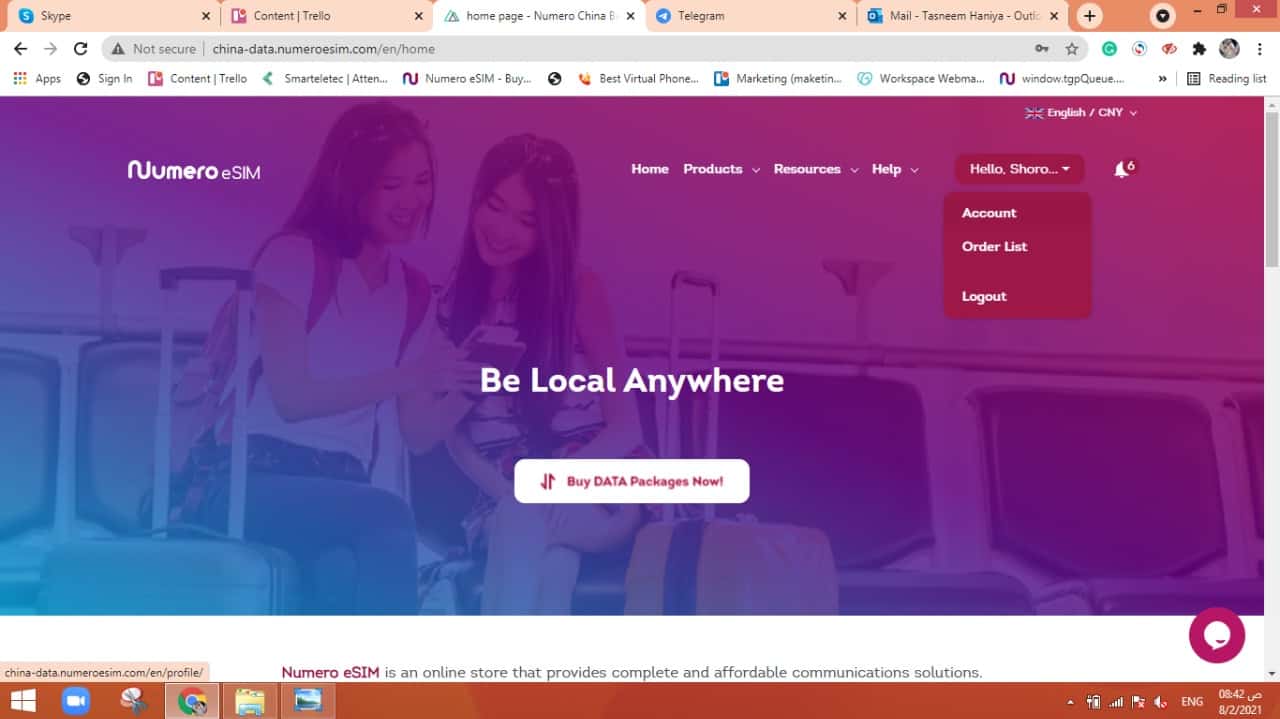Open Zoom from the taskbar
Viewport: 1280px width, 719px height.
click(76, 701)
